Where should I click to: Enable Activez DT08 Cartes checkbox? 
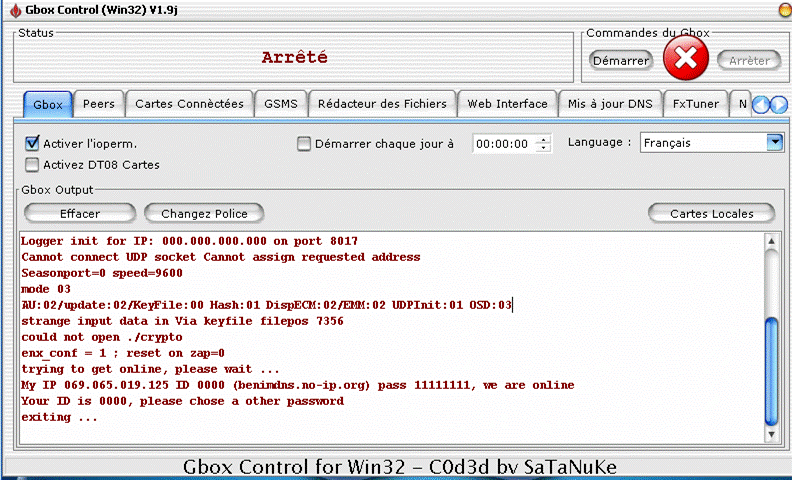pyautogui.click(x=32, y=165)
